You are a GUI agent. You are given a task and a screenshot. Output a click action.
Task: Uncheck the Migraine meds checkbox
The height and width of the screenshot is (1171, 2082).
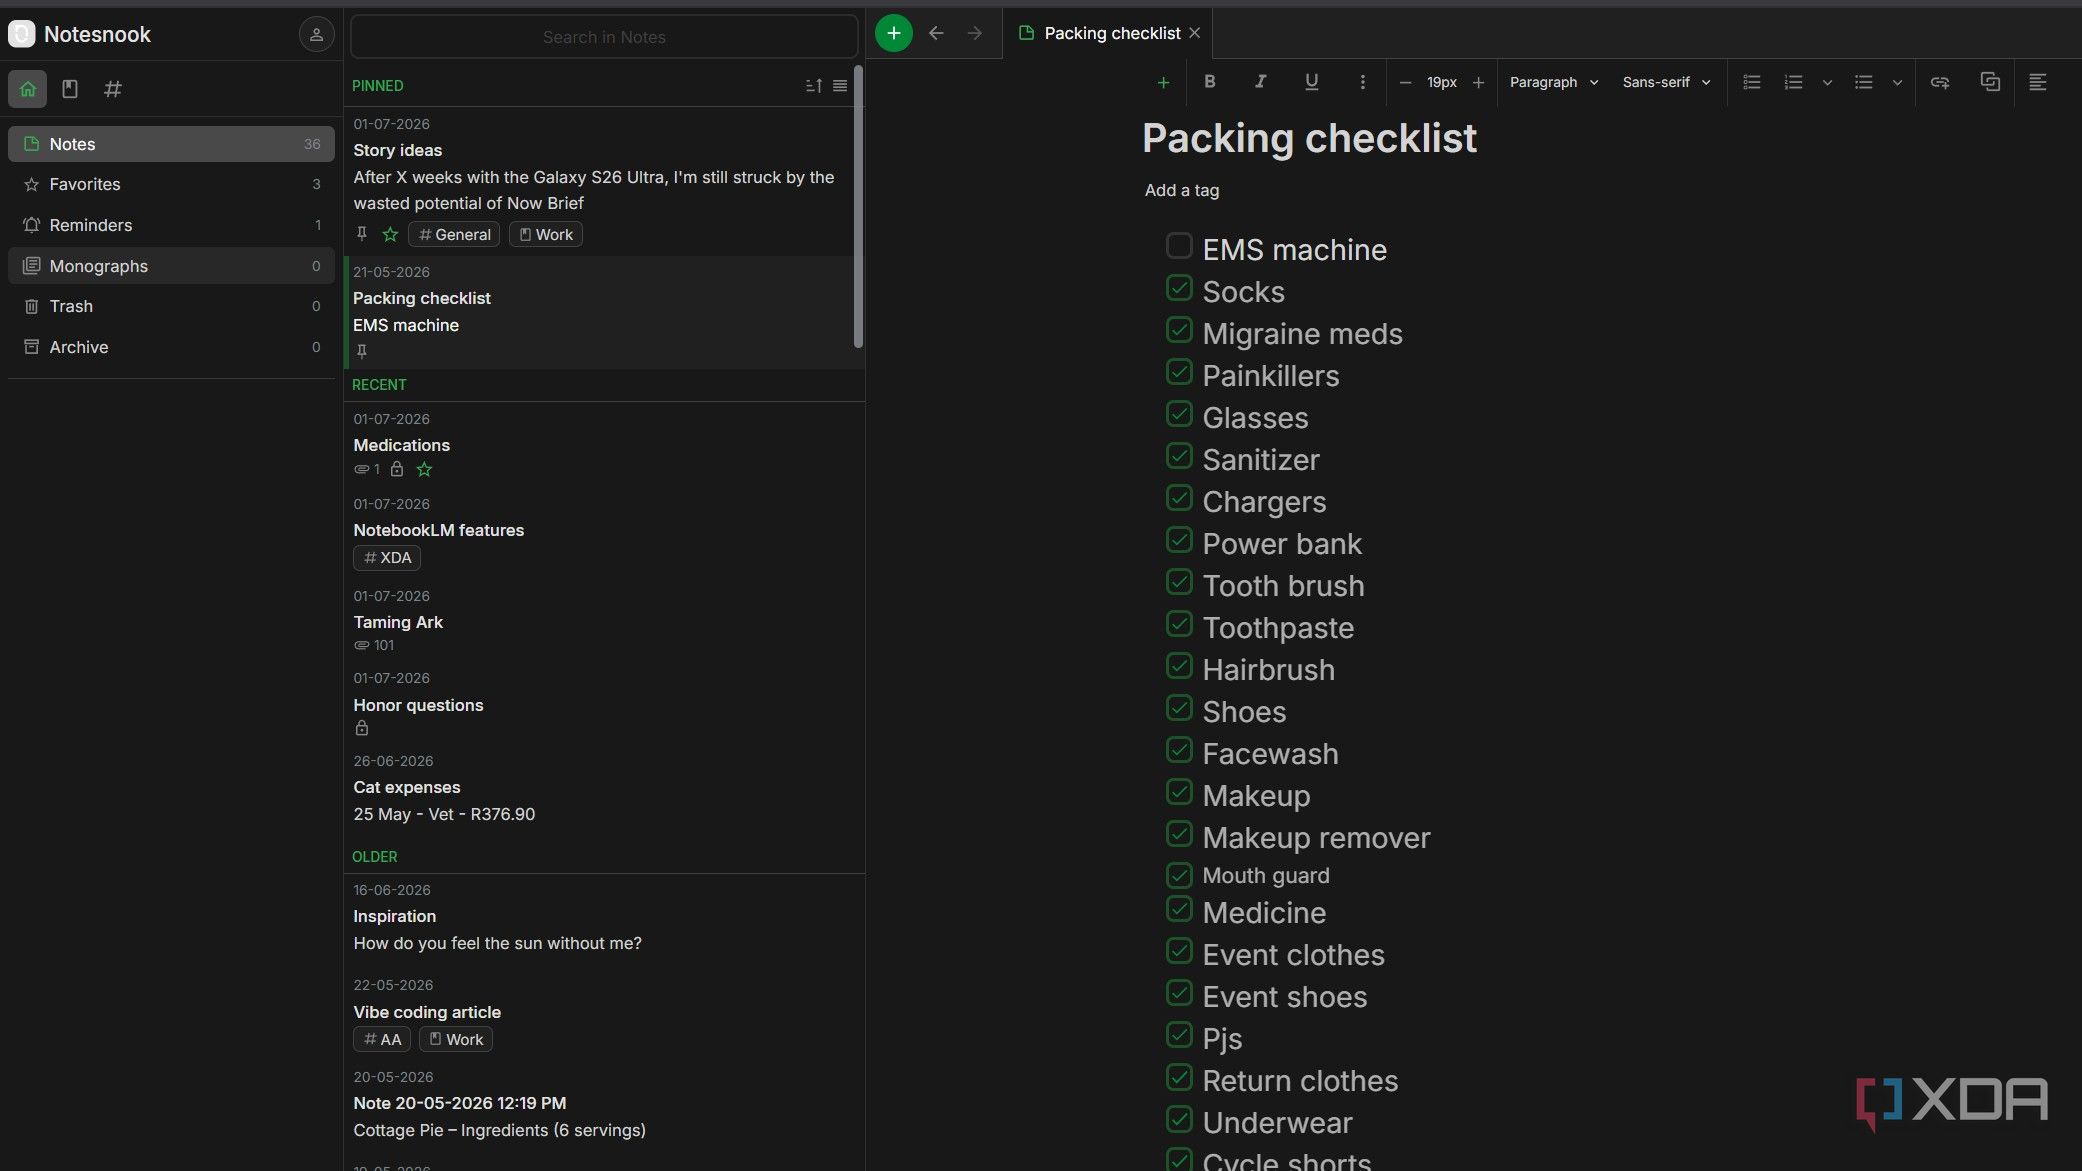(x=1179, y=330)
